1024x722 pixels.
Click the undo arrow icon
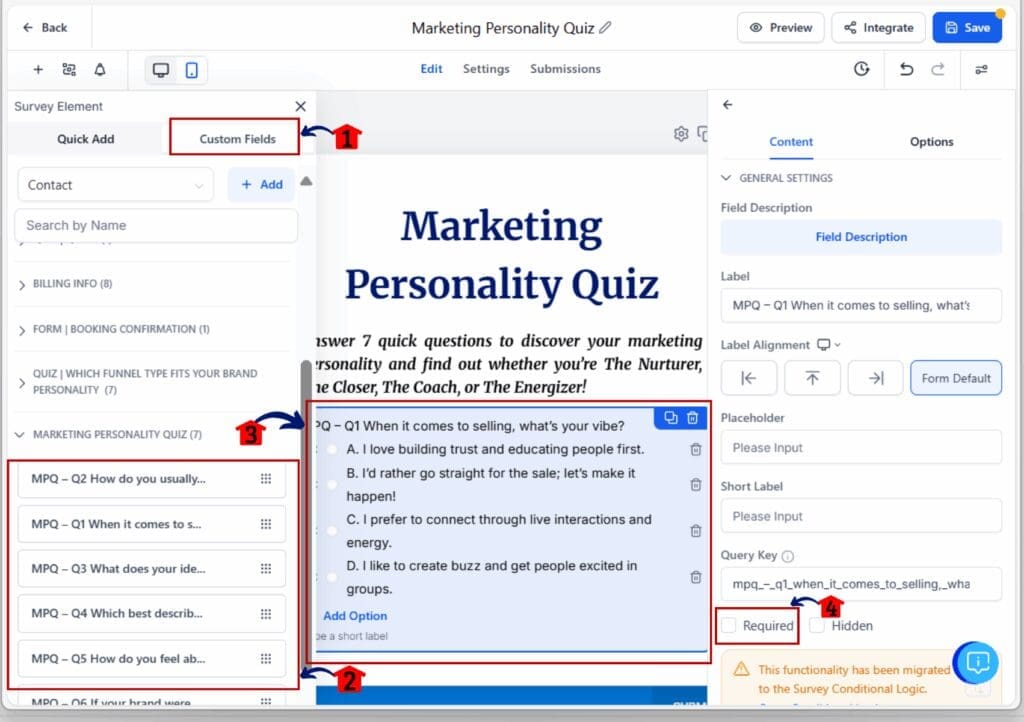(906, 69)
